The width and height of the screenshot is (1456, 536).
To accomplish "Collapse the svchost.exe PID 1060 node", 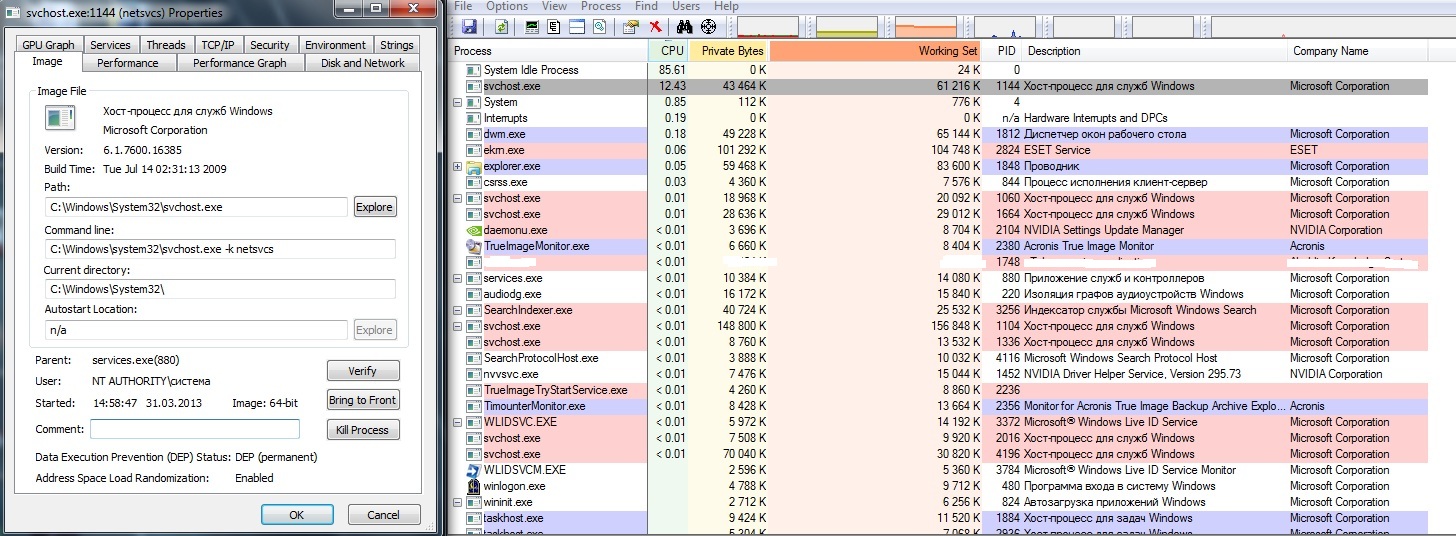I will 458,198.
